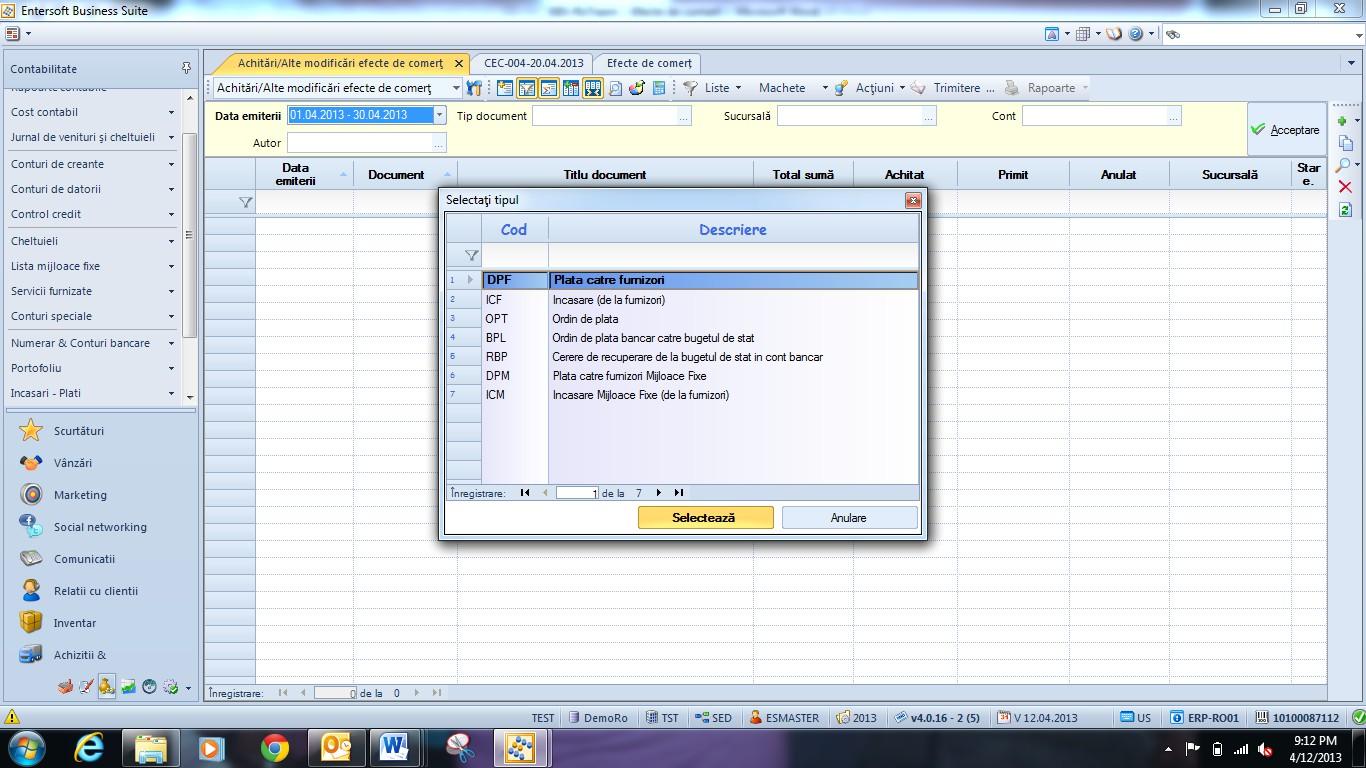Image resolution: width=1366 pixels, height=768 pixels.
Task: Click the Anulare button
Action: point(849,518)
